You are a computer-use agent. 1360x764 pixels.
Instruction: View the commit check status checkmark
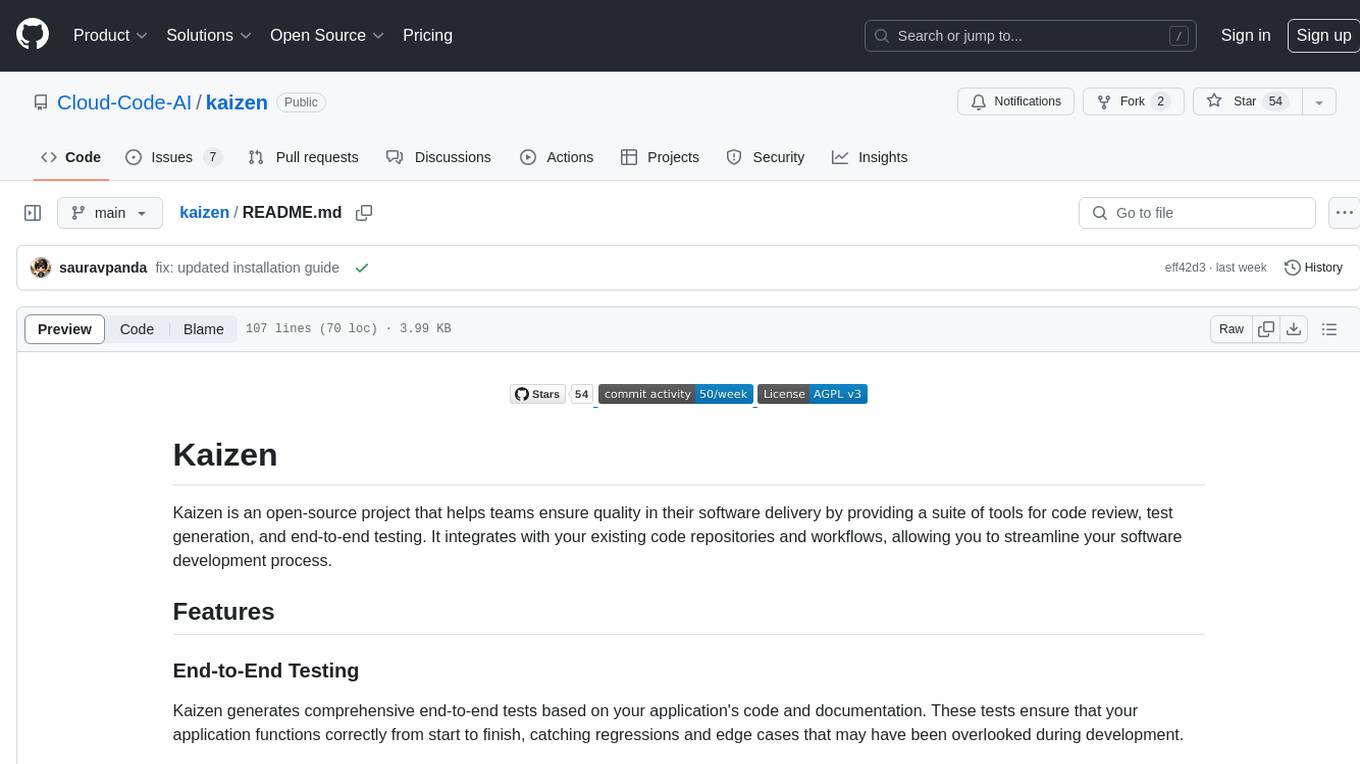(362, 268)
